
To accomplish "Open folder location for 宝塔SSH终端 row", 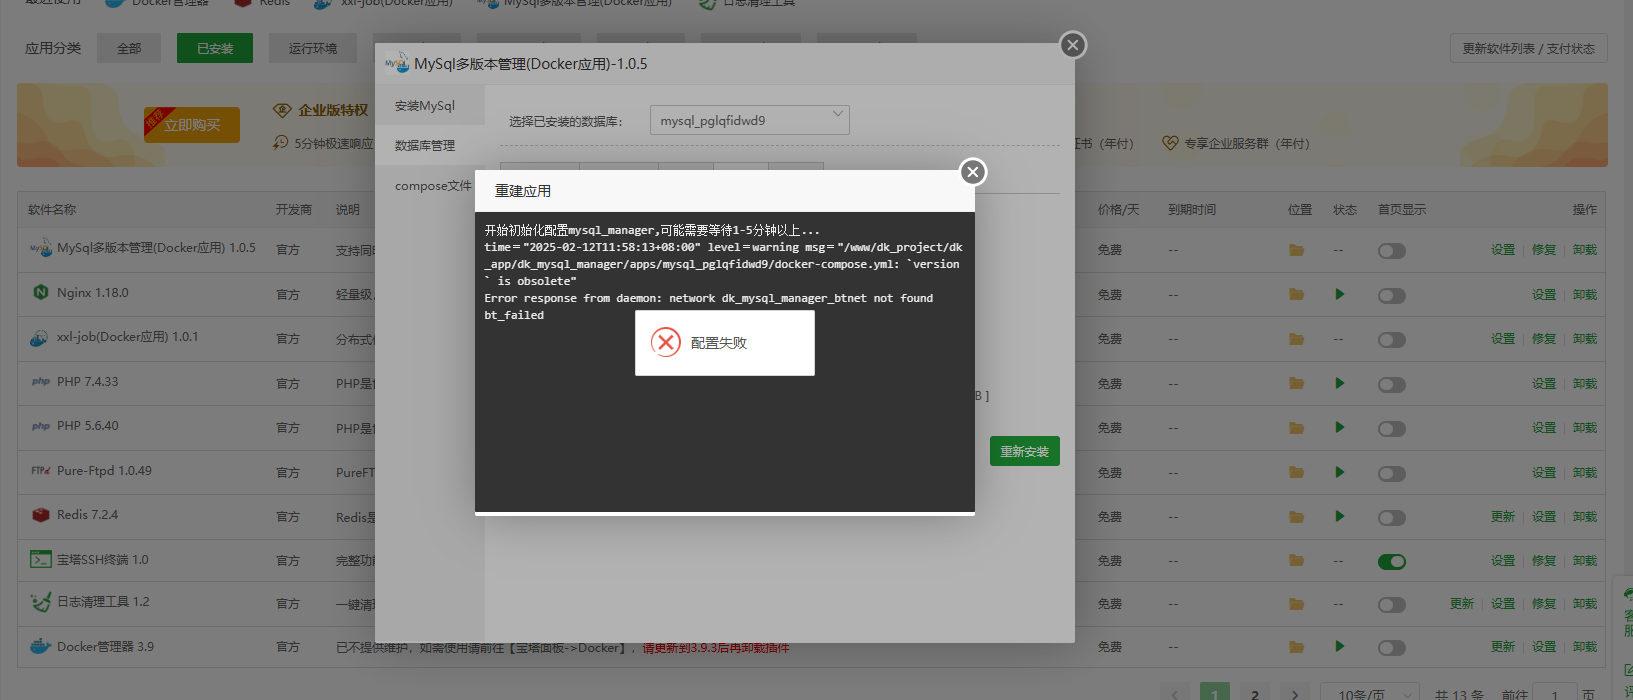I will tap(1296, 561).
